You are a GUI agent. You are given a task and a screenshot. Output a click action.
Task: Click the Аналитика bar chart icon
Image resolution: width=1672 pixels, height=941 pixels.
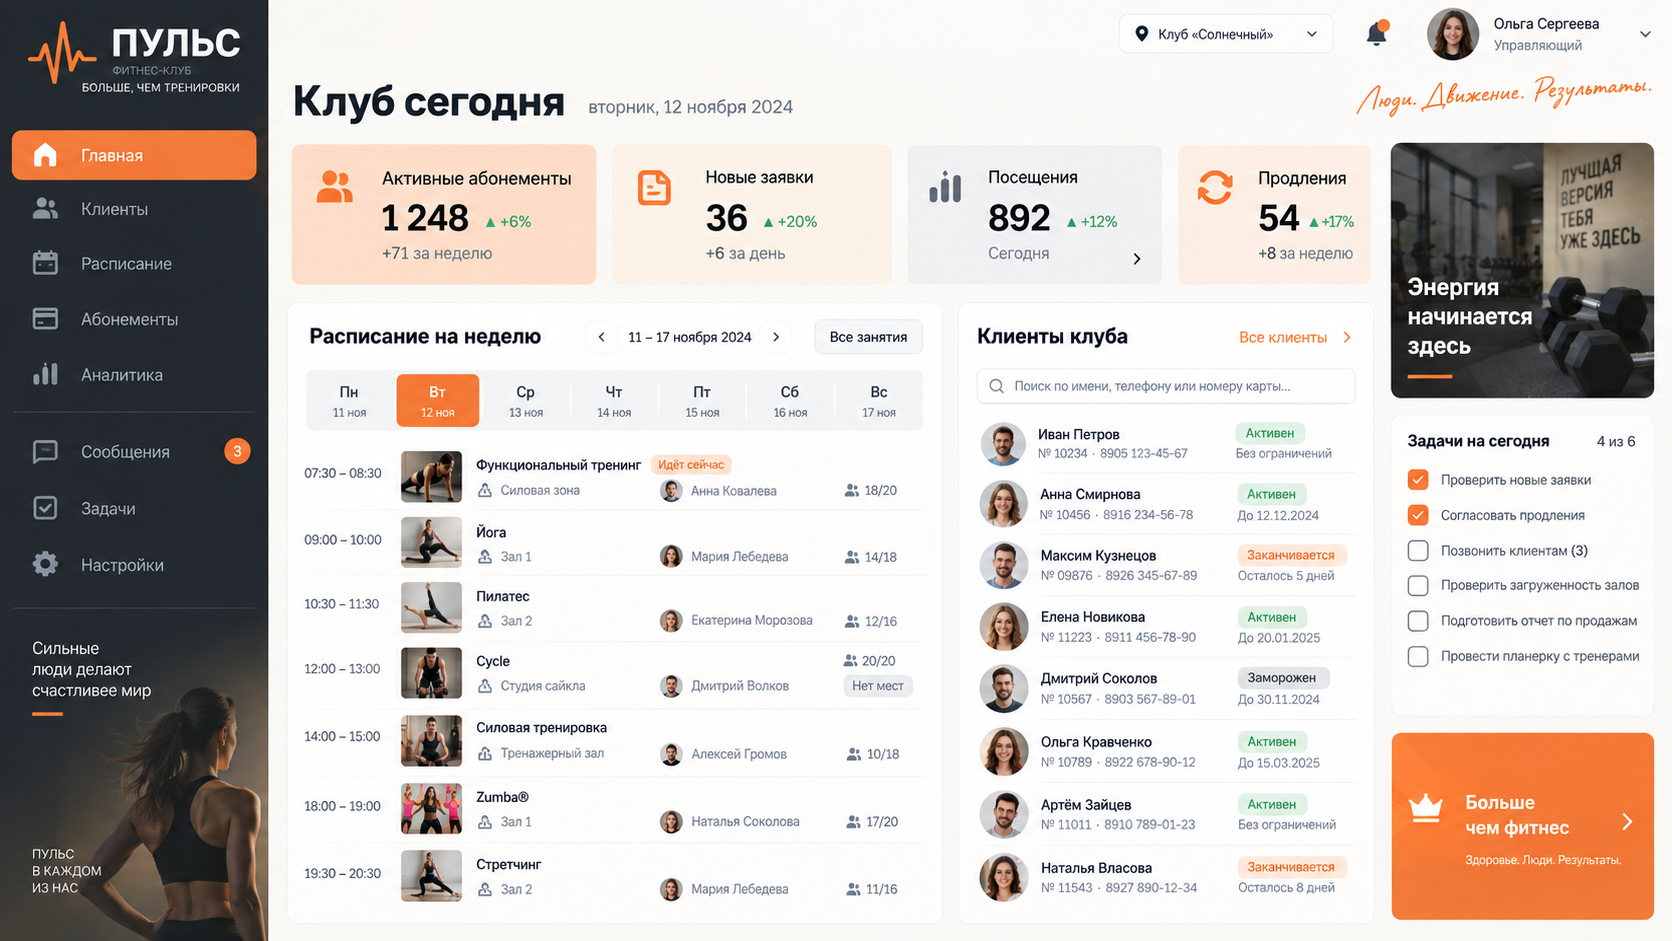[45, 375]
